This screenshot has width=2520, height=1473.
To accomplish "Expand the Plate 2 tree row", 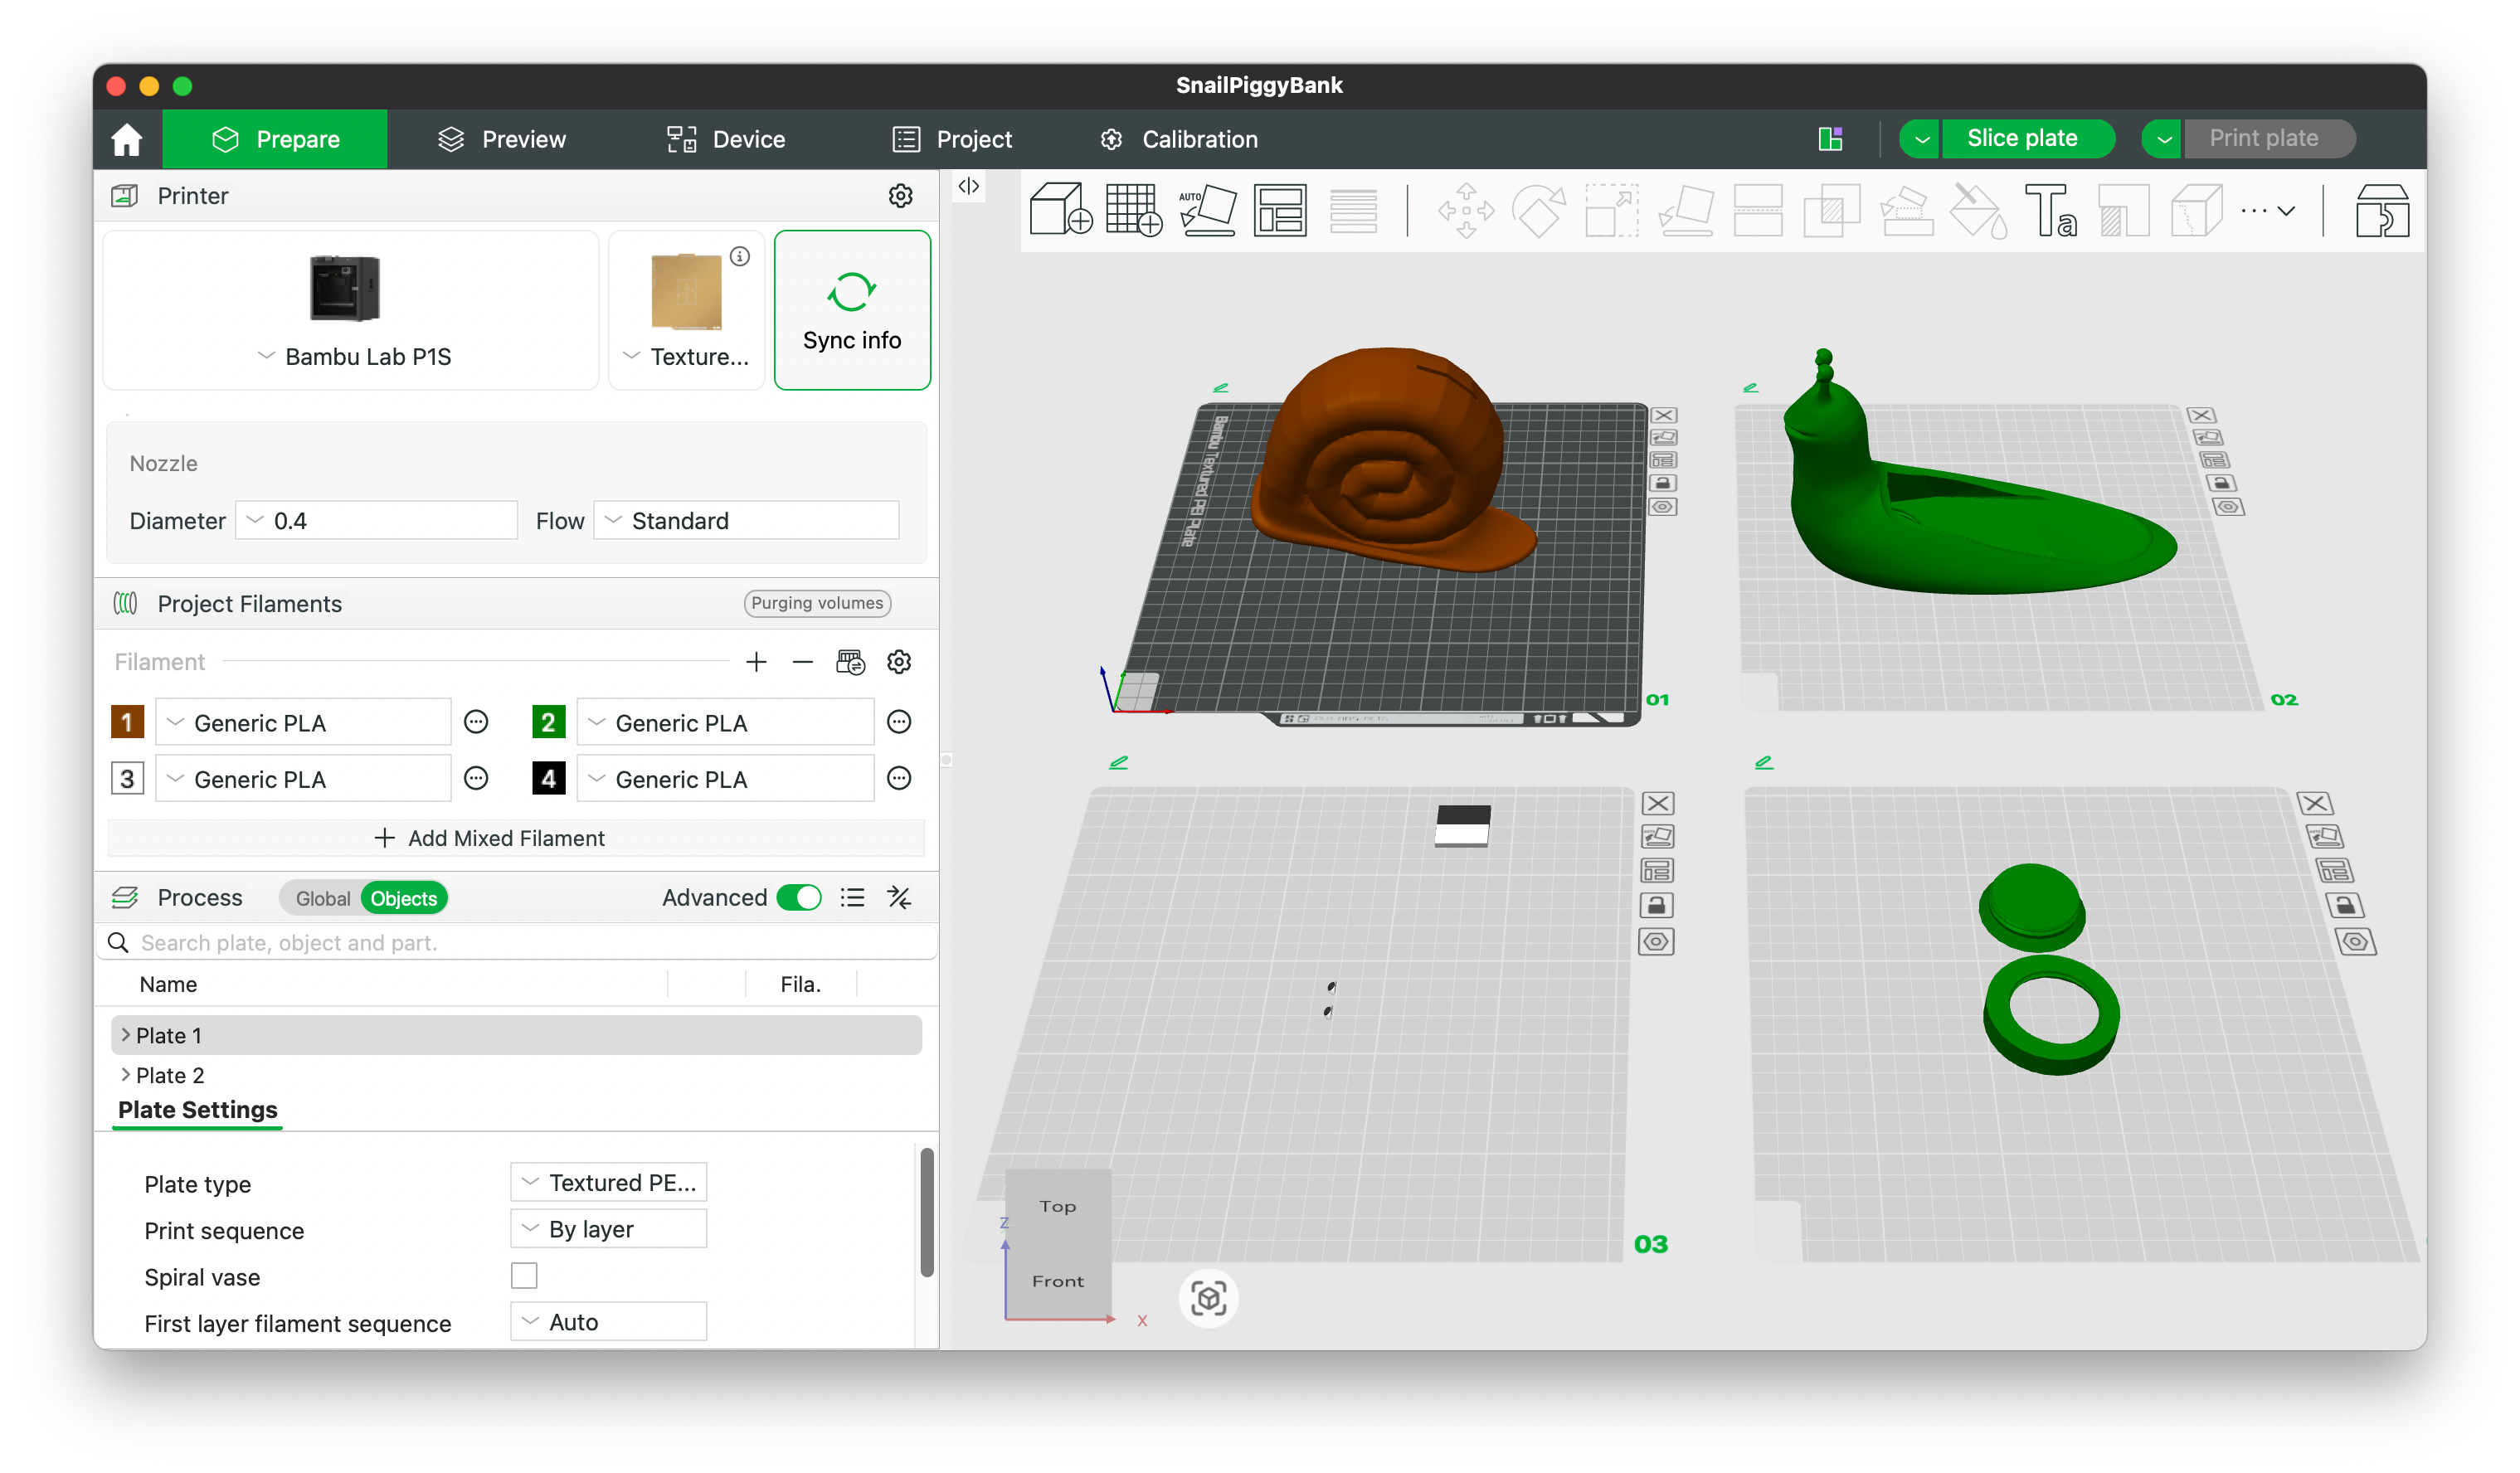I will coord(126,1075).
